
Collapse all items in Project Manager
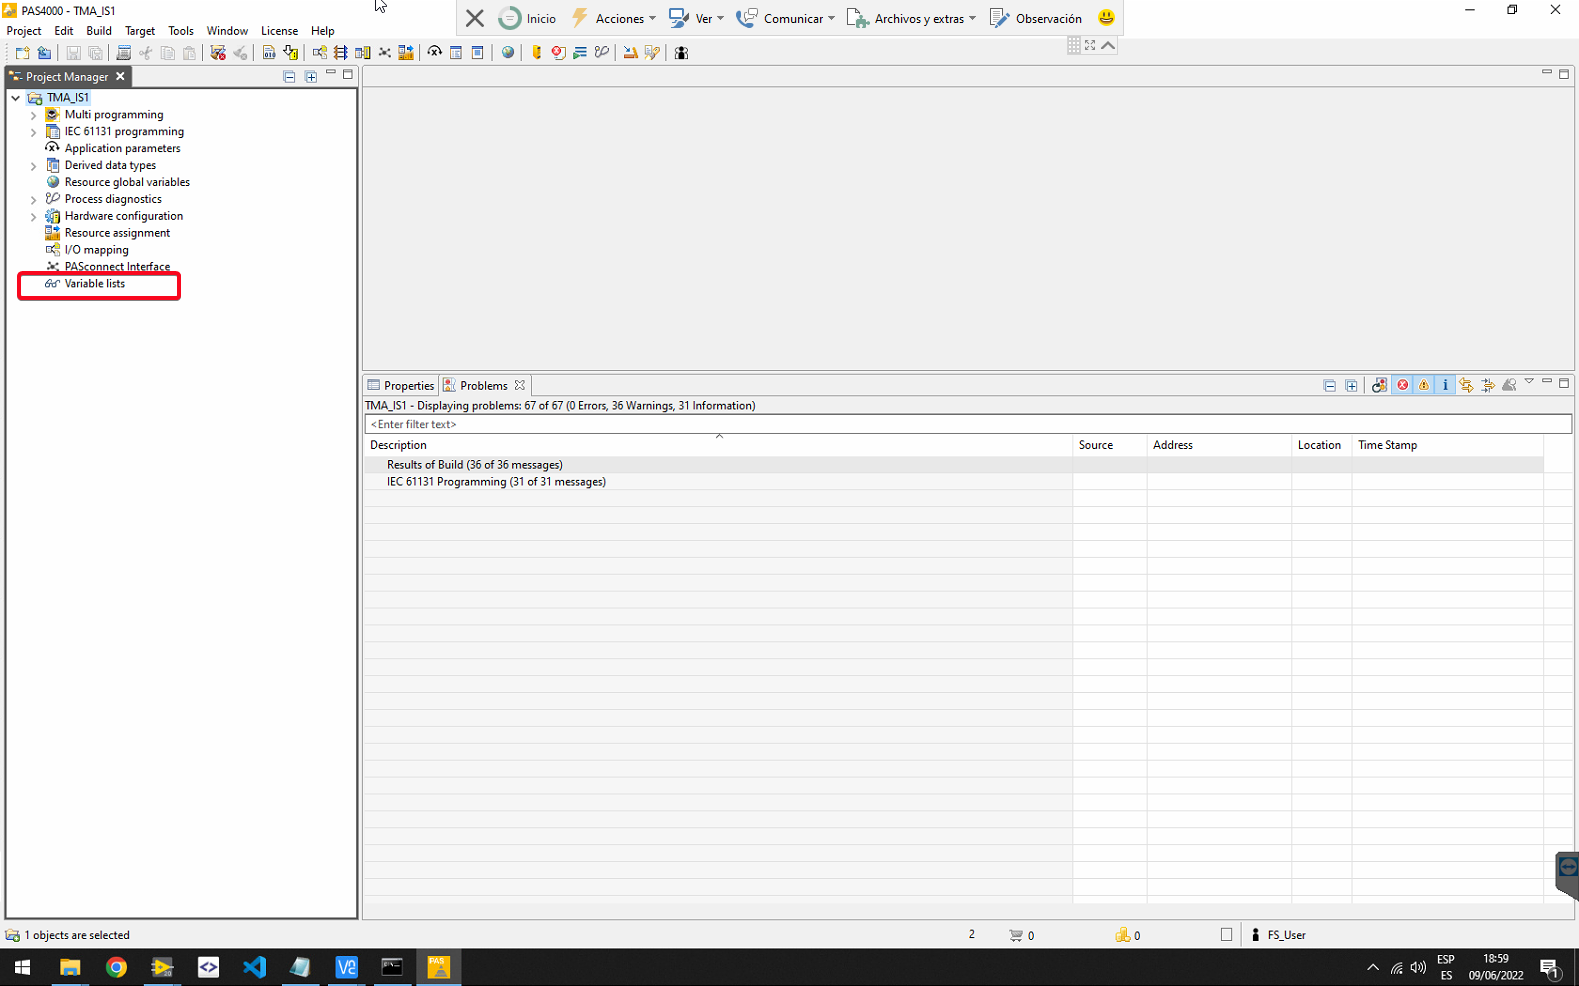[x=289, y=77]
